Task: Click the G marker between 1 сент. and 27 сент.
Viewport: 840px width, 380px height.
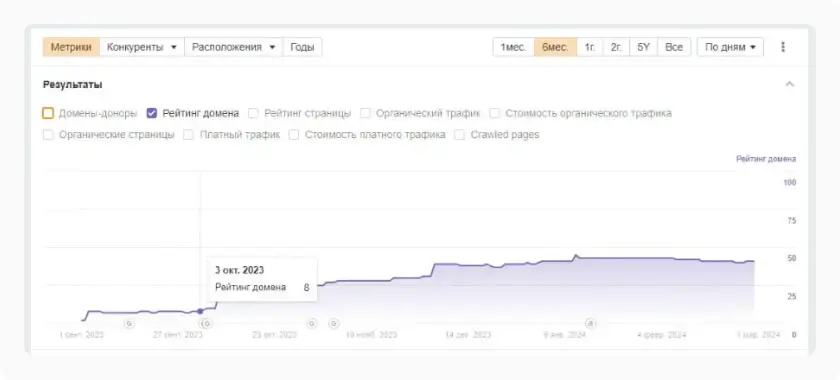Action: 129,323
